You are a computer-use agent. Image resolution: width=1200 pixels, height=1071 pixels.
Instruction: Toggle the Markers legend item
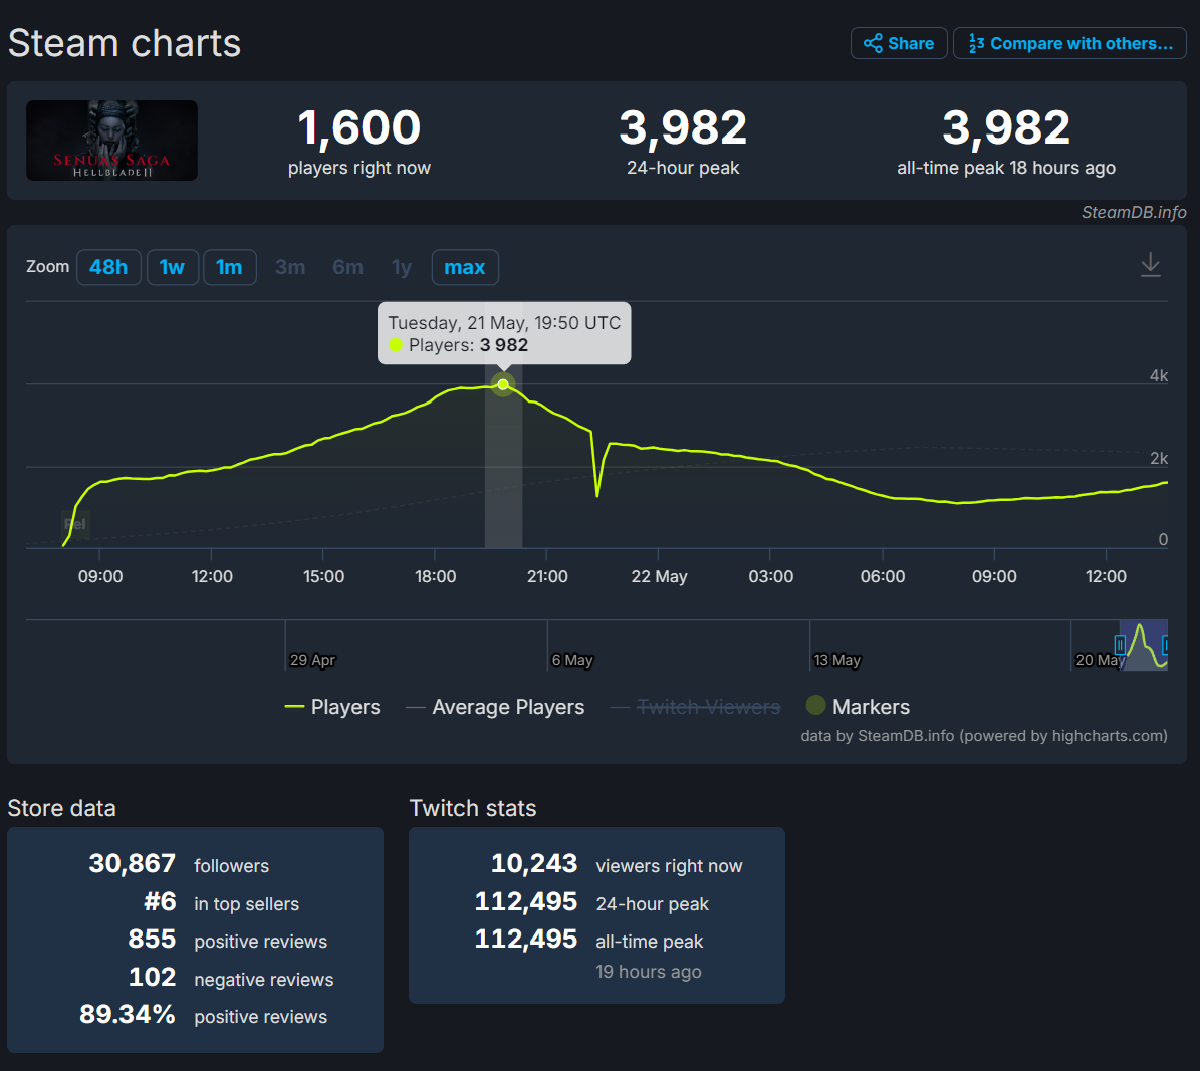[858, 707]
